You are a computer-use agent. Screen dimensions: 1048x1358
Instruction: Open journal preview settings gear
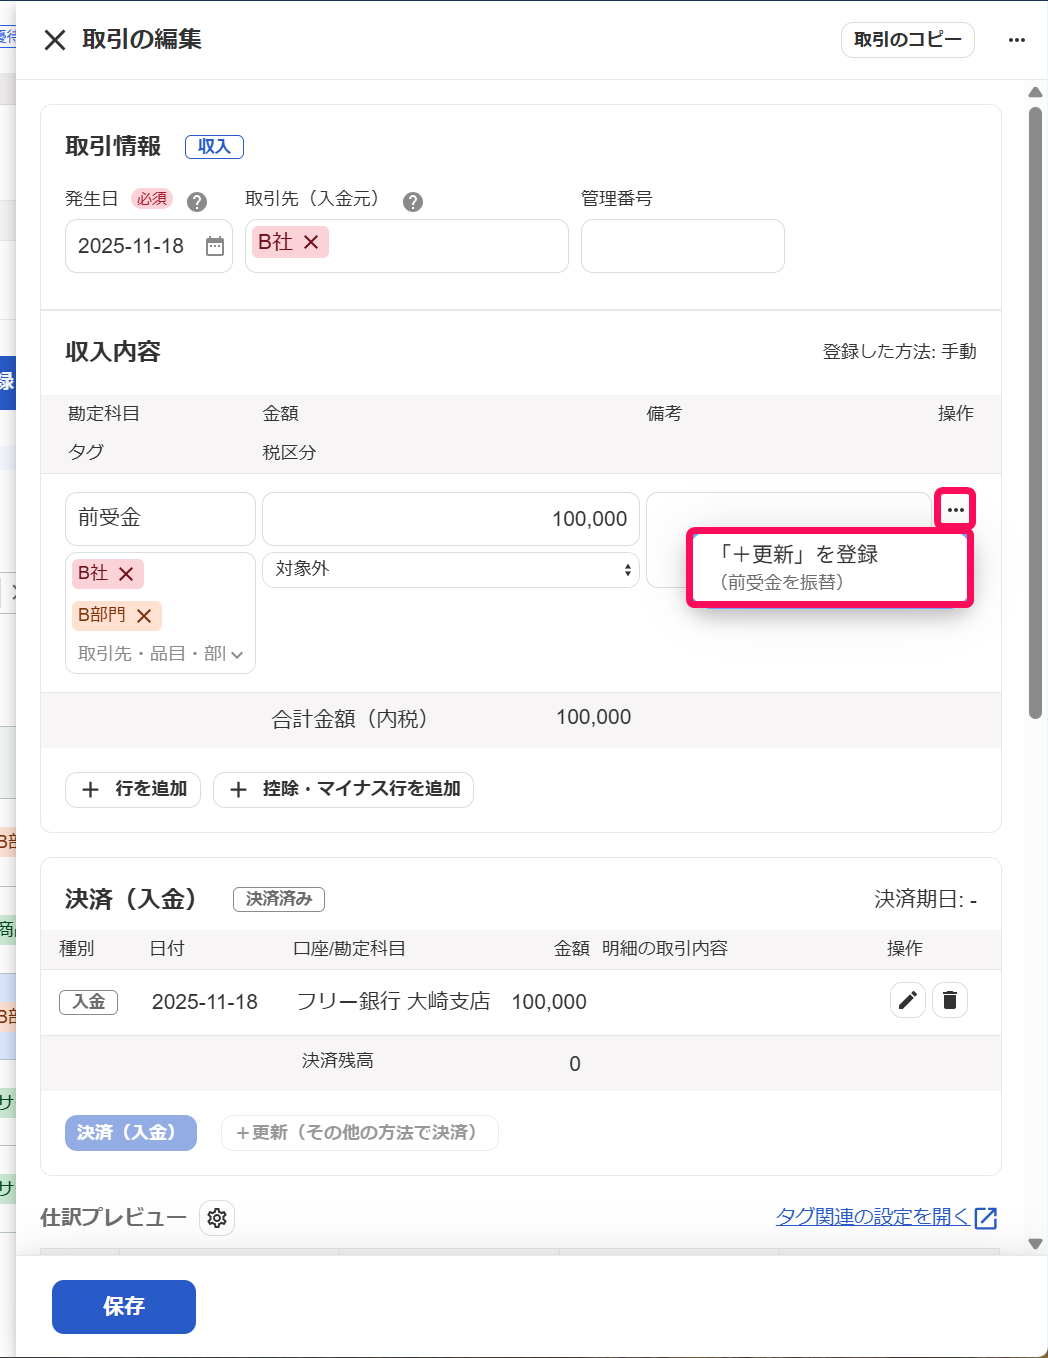[x=217, y=1218]
